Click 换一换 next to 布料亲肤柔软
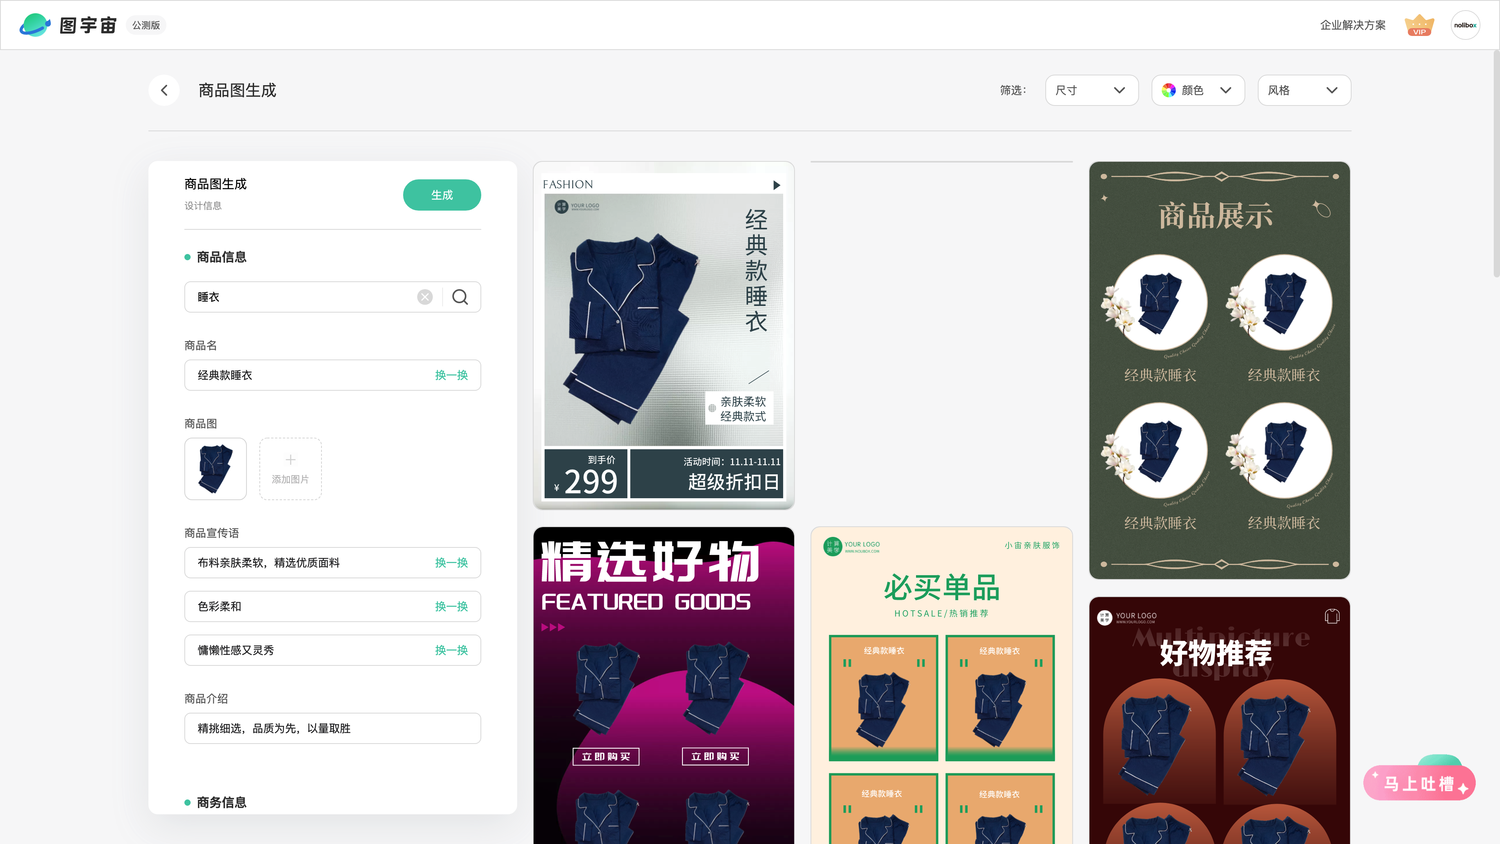 (x=451, y=563)
